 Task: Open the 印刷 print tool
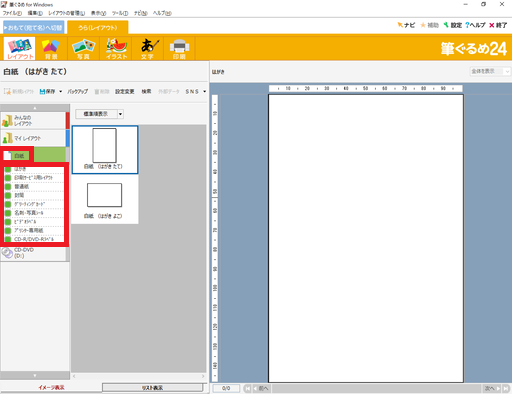coord(179,48)
